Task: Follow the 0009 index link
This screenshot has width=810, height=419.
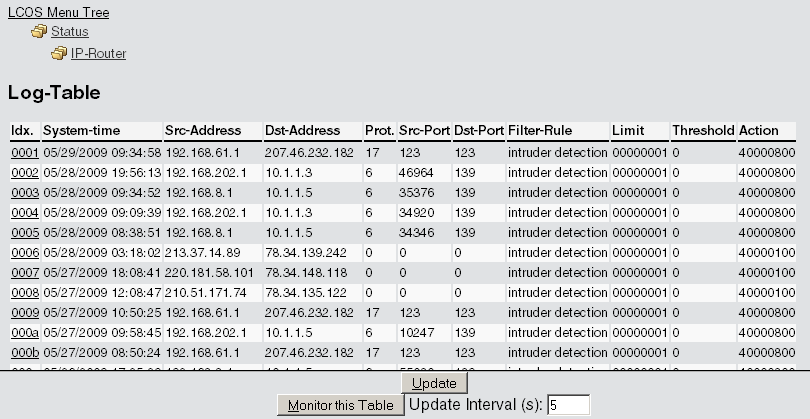Action: (24, 312)
